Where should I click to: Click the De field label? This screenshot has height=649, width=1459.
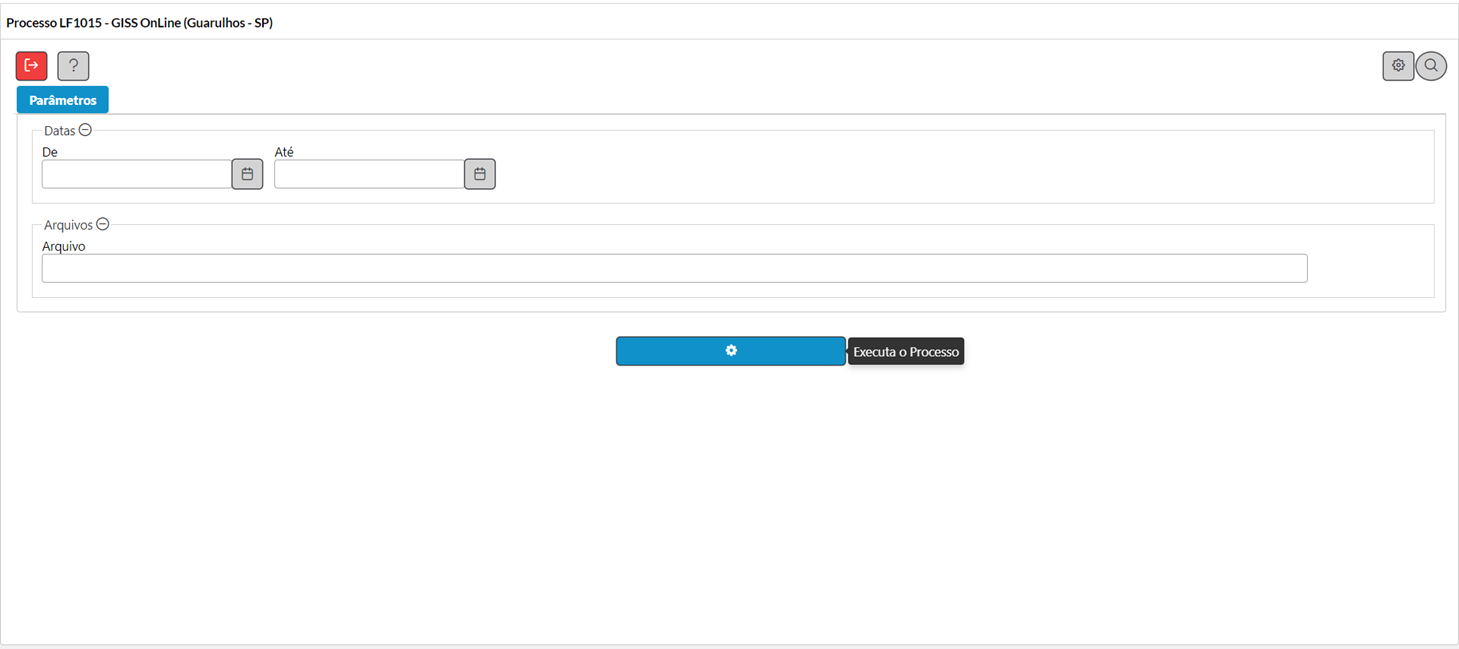tap(50, 152)
